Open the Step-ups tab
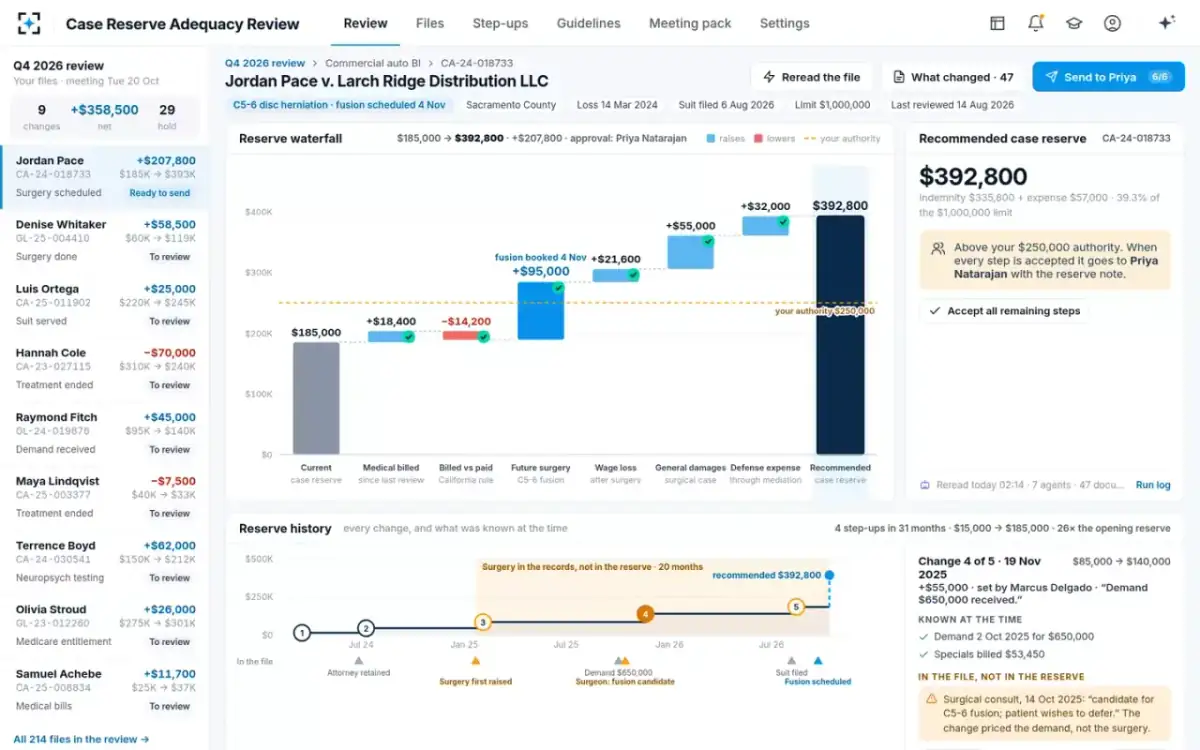Viewport: 1200px width, 750px height. click(500, 23)
